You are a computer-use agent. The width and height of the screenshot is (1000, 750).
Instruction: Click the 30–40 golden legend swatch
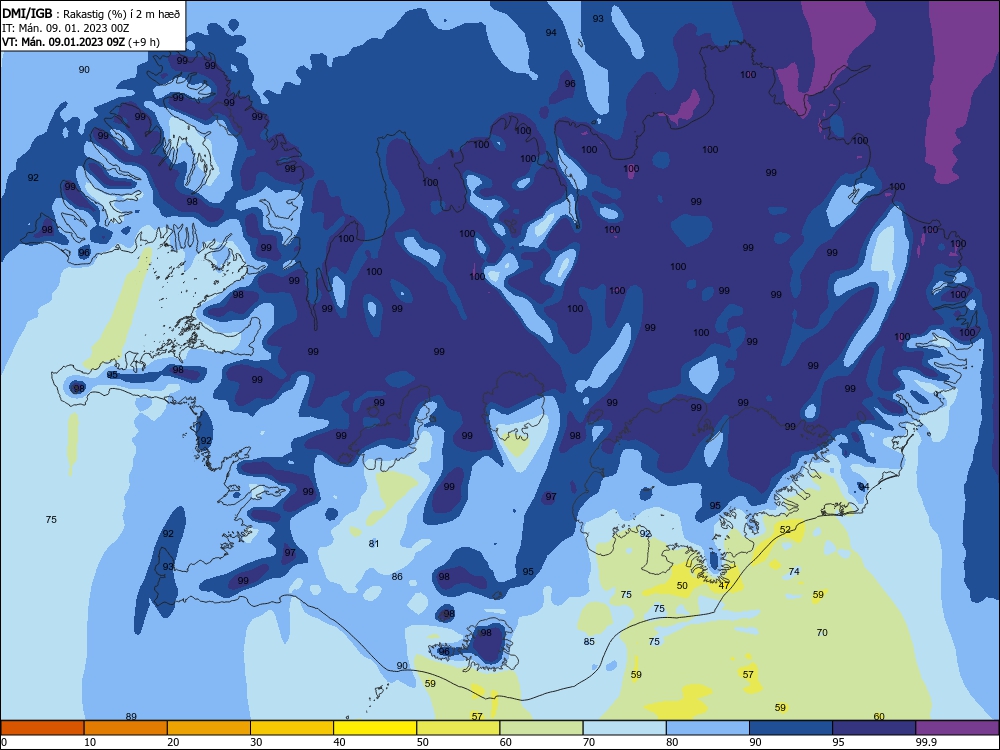pos(292,728)
